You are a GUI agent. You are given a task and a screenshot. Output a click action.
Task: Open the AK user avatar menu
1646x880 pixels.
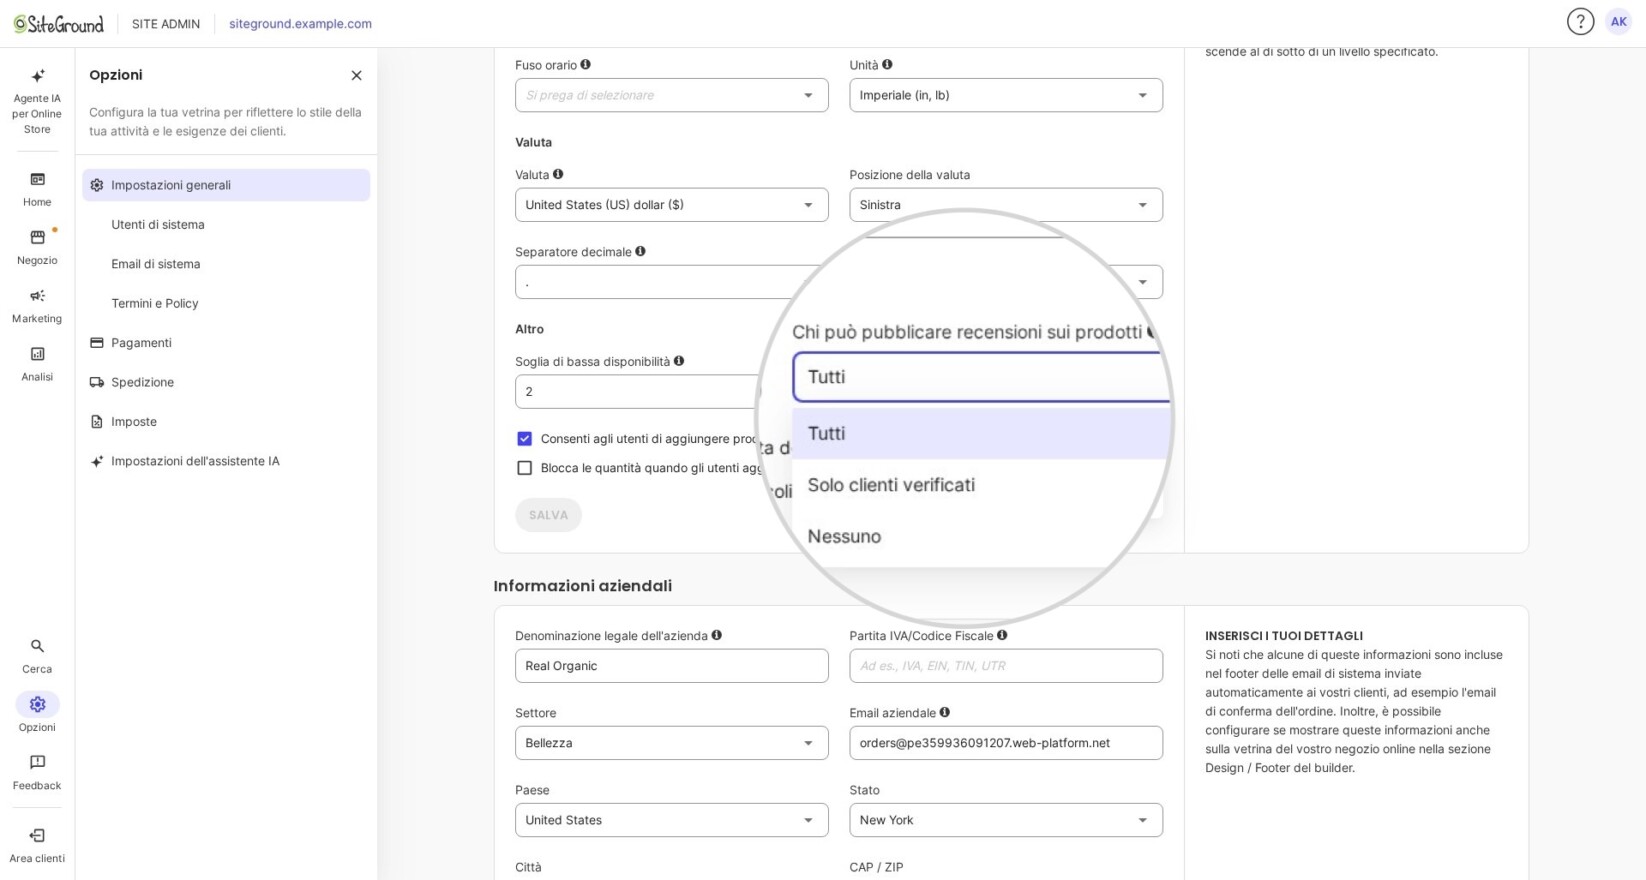coord(1618,21)
